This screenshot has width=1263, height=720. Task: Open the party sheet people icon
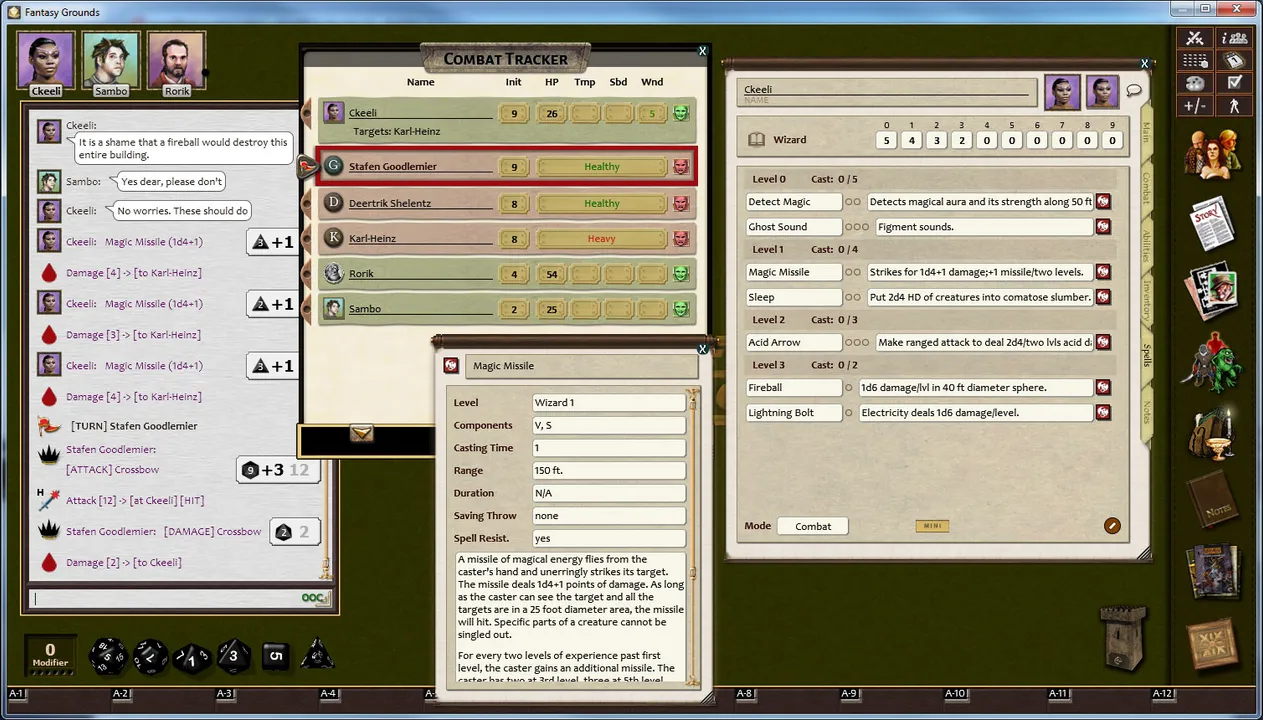(x=1234, y=38)
